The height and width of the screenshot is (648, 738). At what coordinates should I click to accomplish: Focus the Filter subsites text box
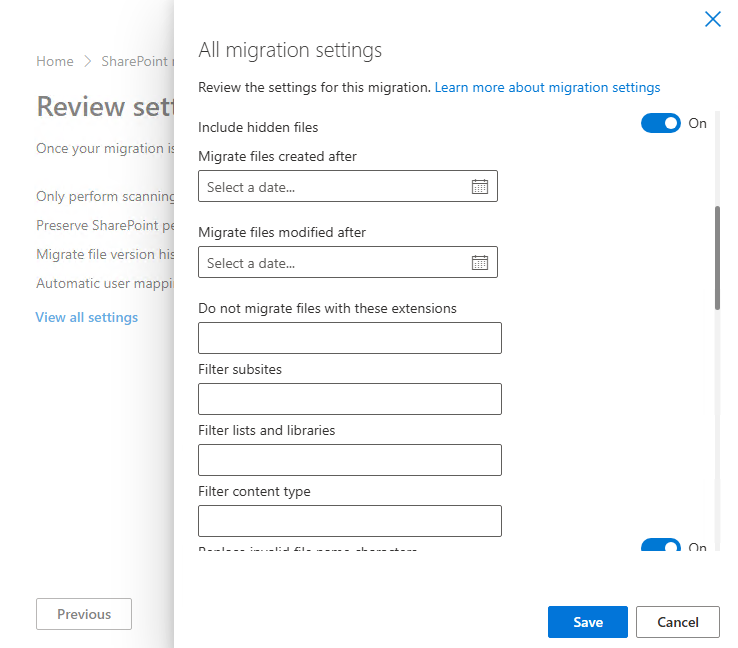[x=350, y=399]
